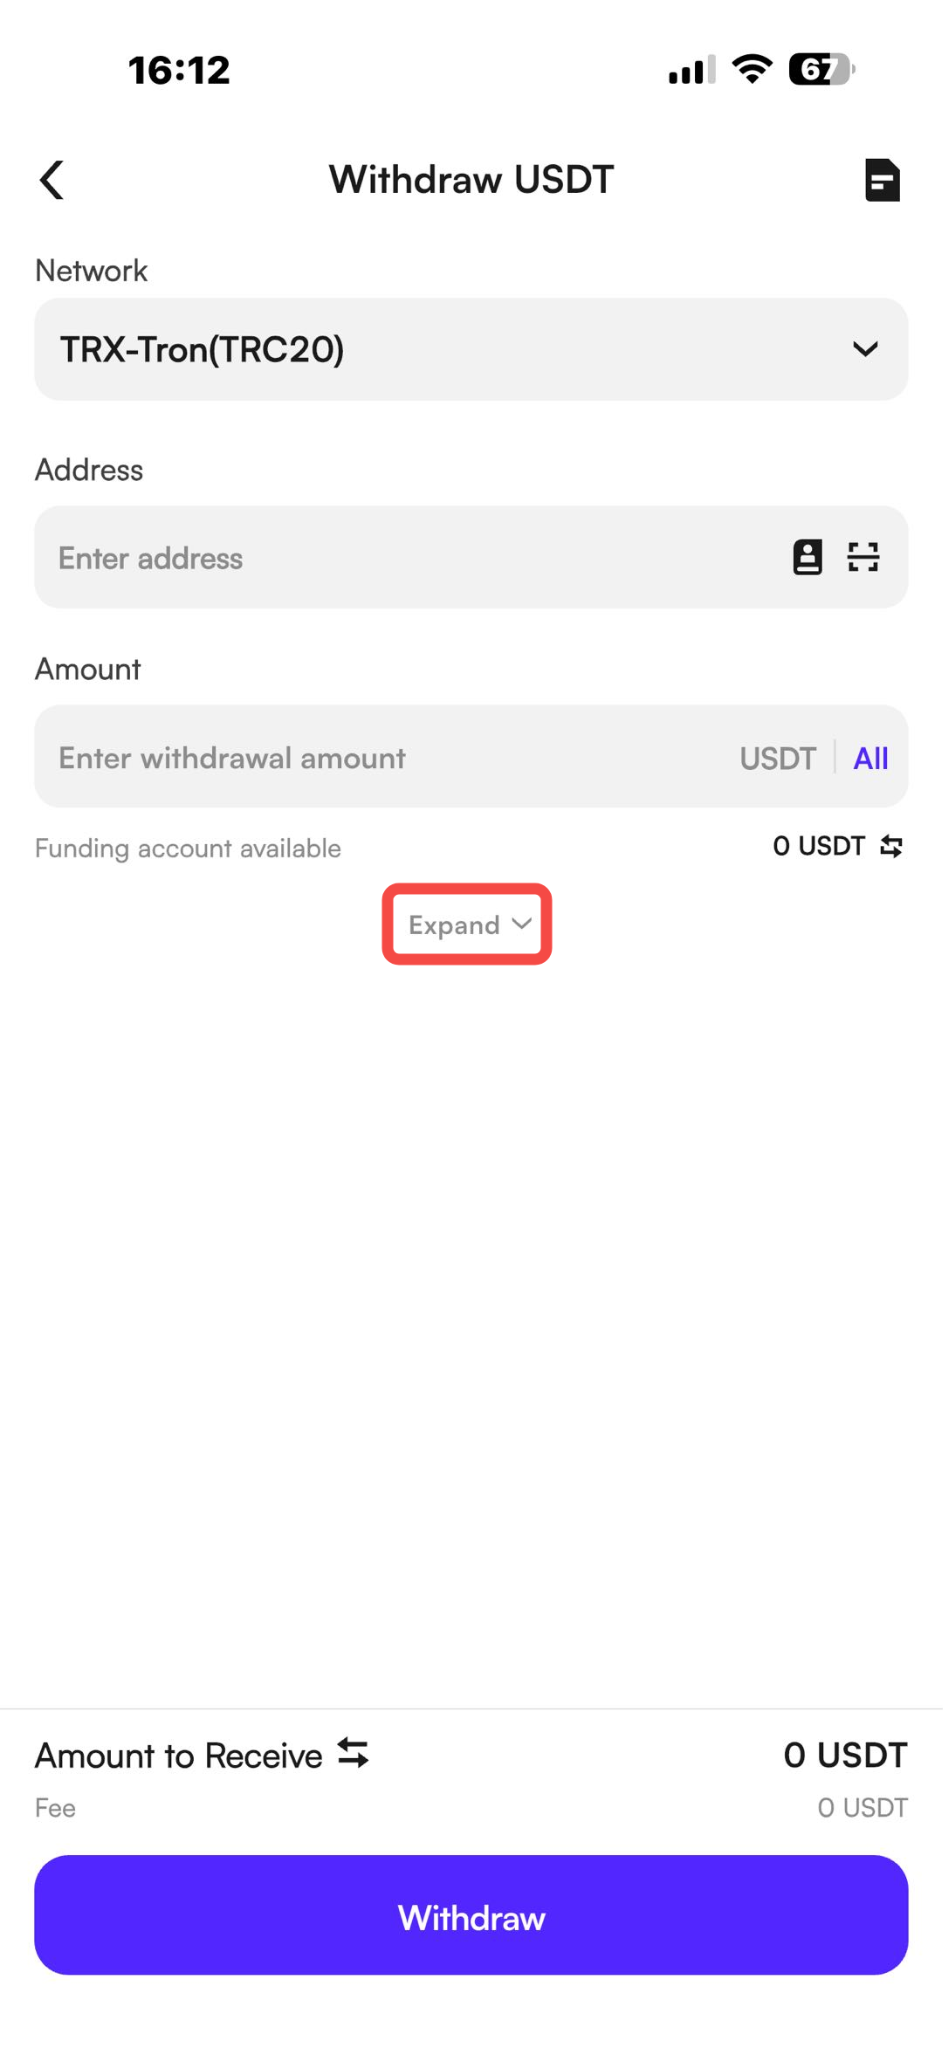Tap the Withdraw USDT page title

(x=471, y=180)
